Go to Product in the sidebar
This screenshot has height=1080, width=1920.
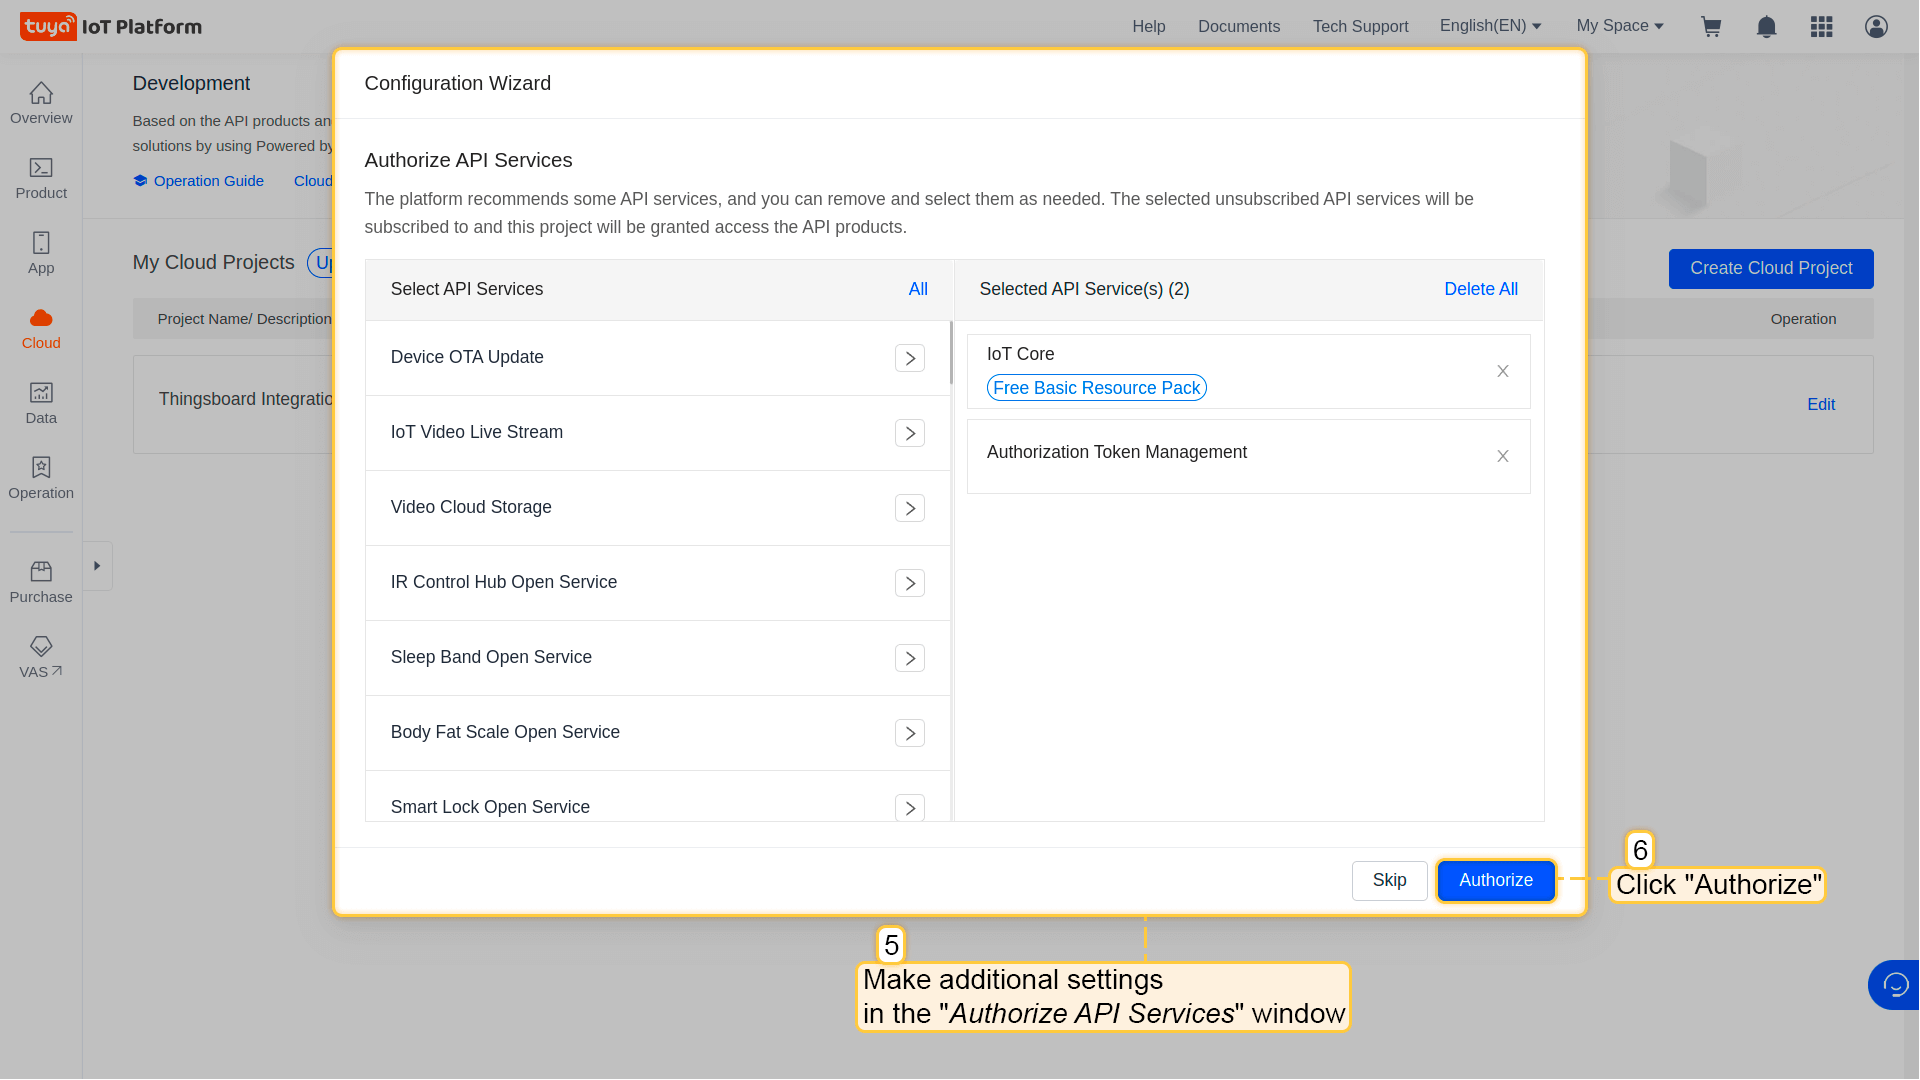point(41,178)
